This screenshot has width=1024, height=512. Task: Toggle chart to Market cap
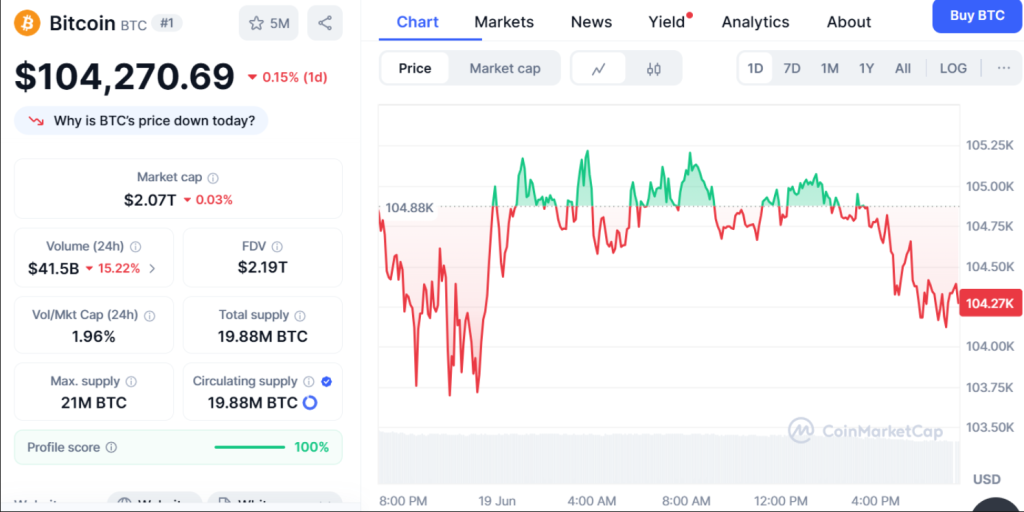click(505, 69)
